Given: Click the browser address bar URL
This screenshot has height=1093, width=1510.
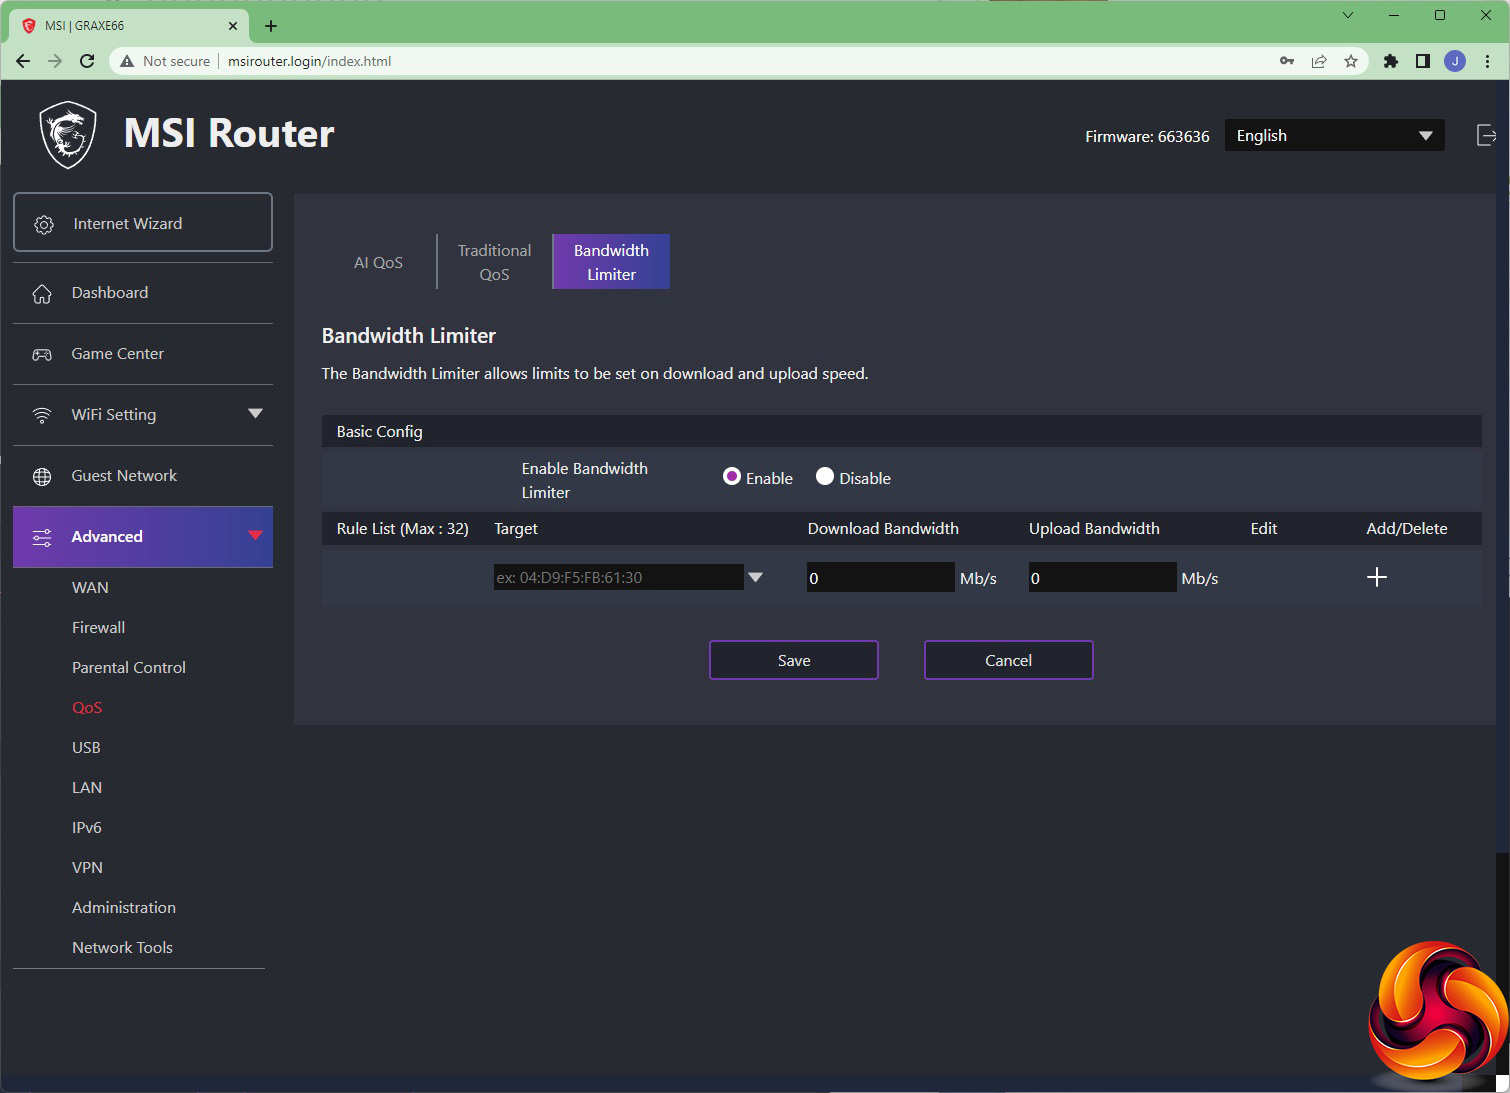Looking at the screenshot, I should 309,61.
